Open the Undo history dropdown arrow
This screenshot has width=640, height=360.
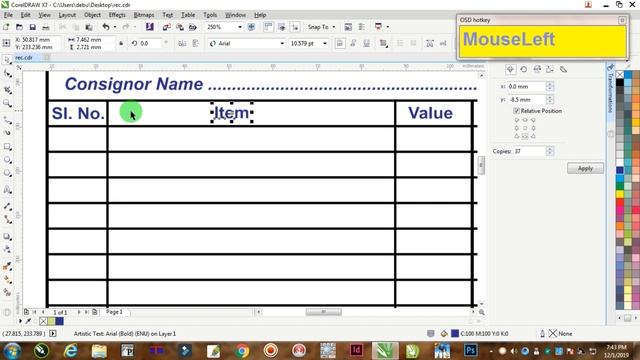pos(115,27)
